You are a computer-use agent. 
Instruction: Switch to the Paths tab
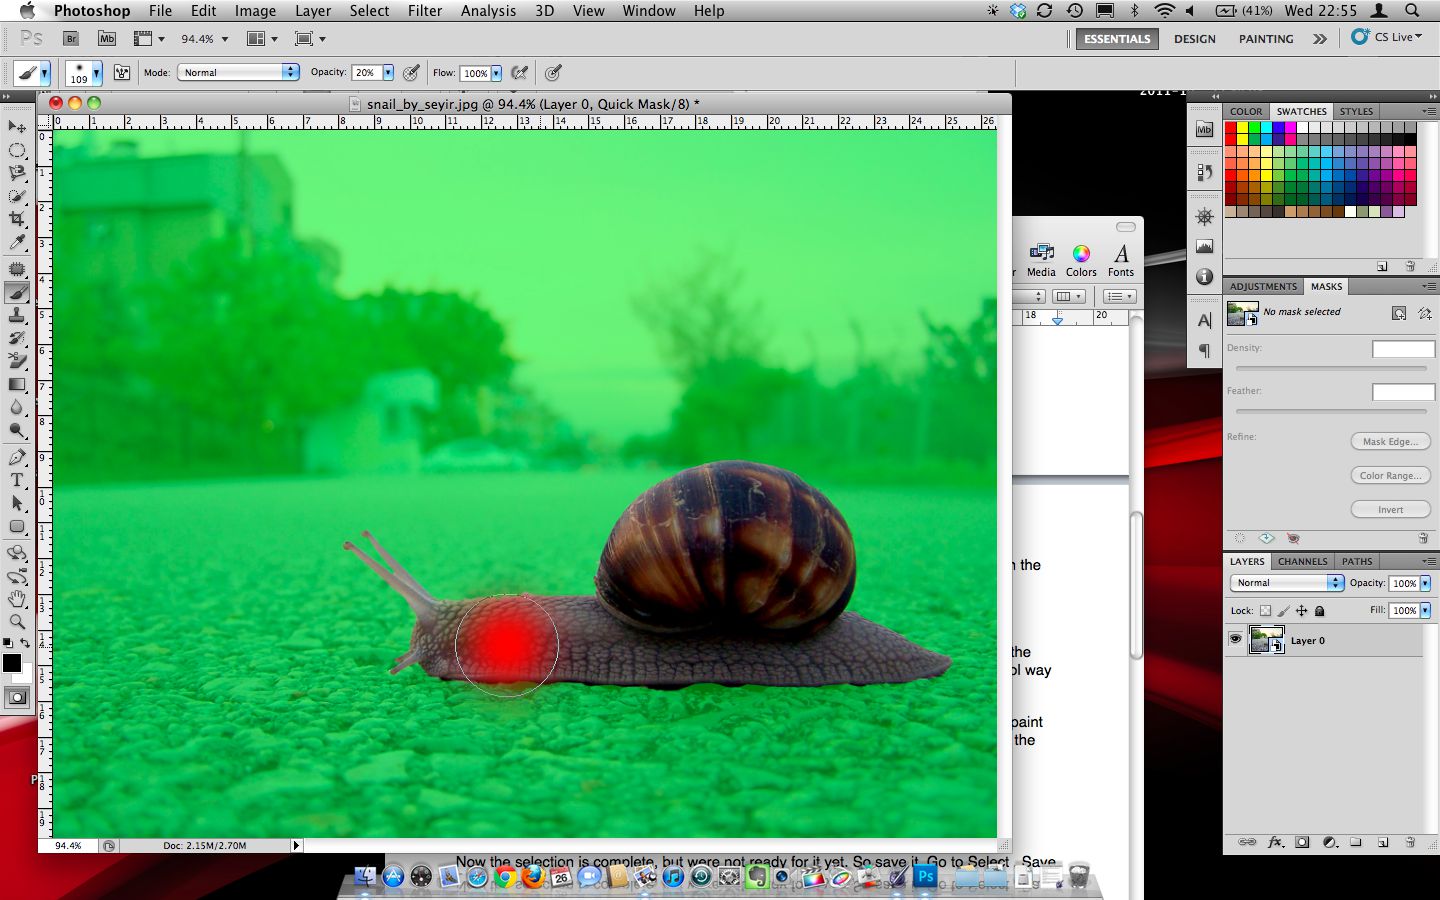click(x=1357, y=561)
